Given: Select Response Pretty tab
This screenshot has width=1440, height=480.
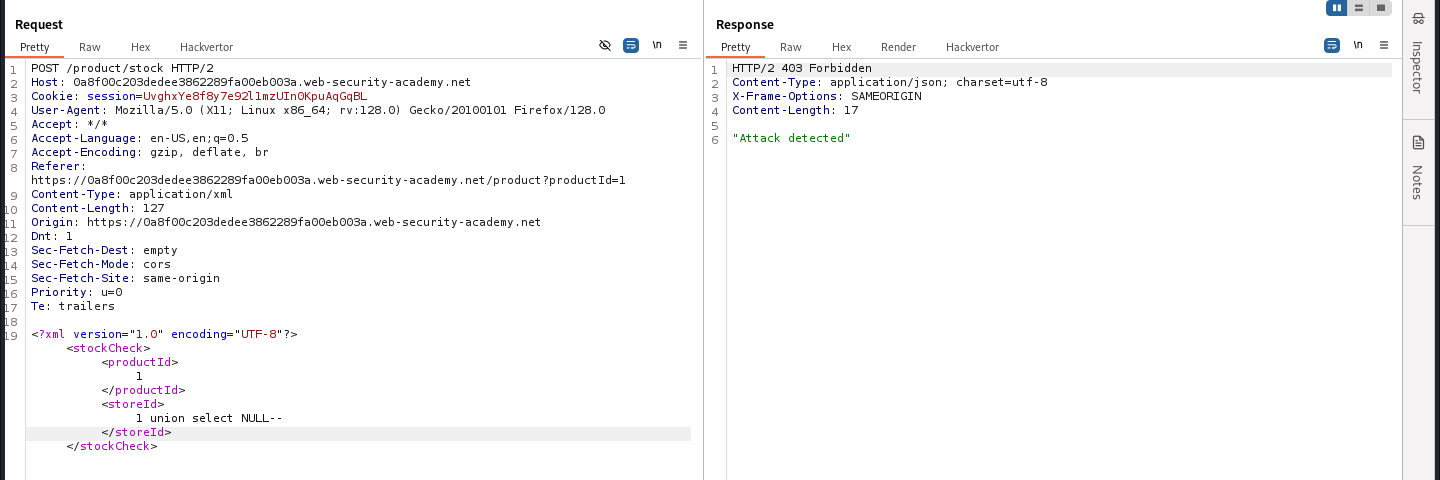Looking at the screenshot, I should (x=736, y=47).
